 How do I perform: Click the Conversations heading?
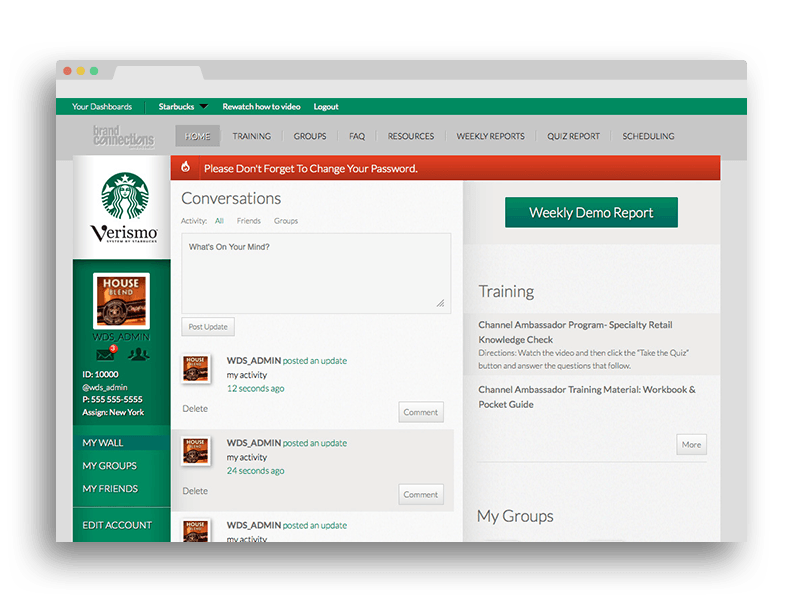[x=231, y=198]
